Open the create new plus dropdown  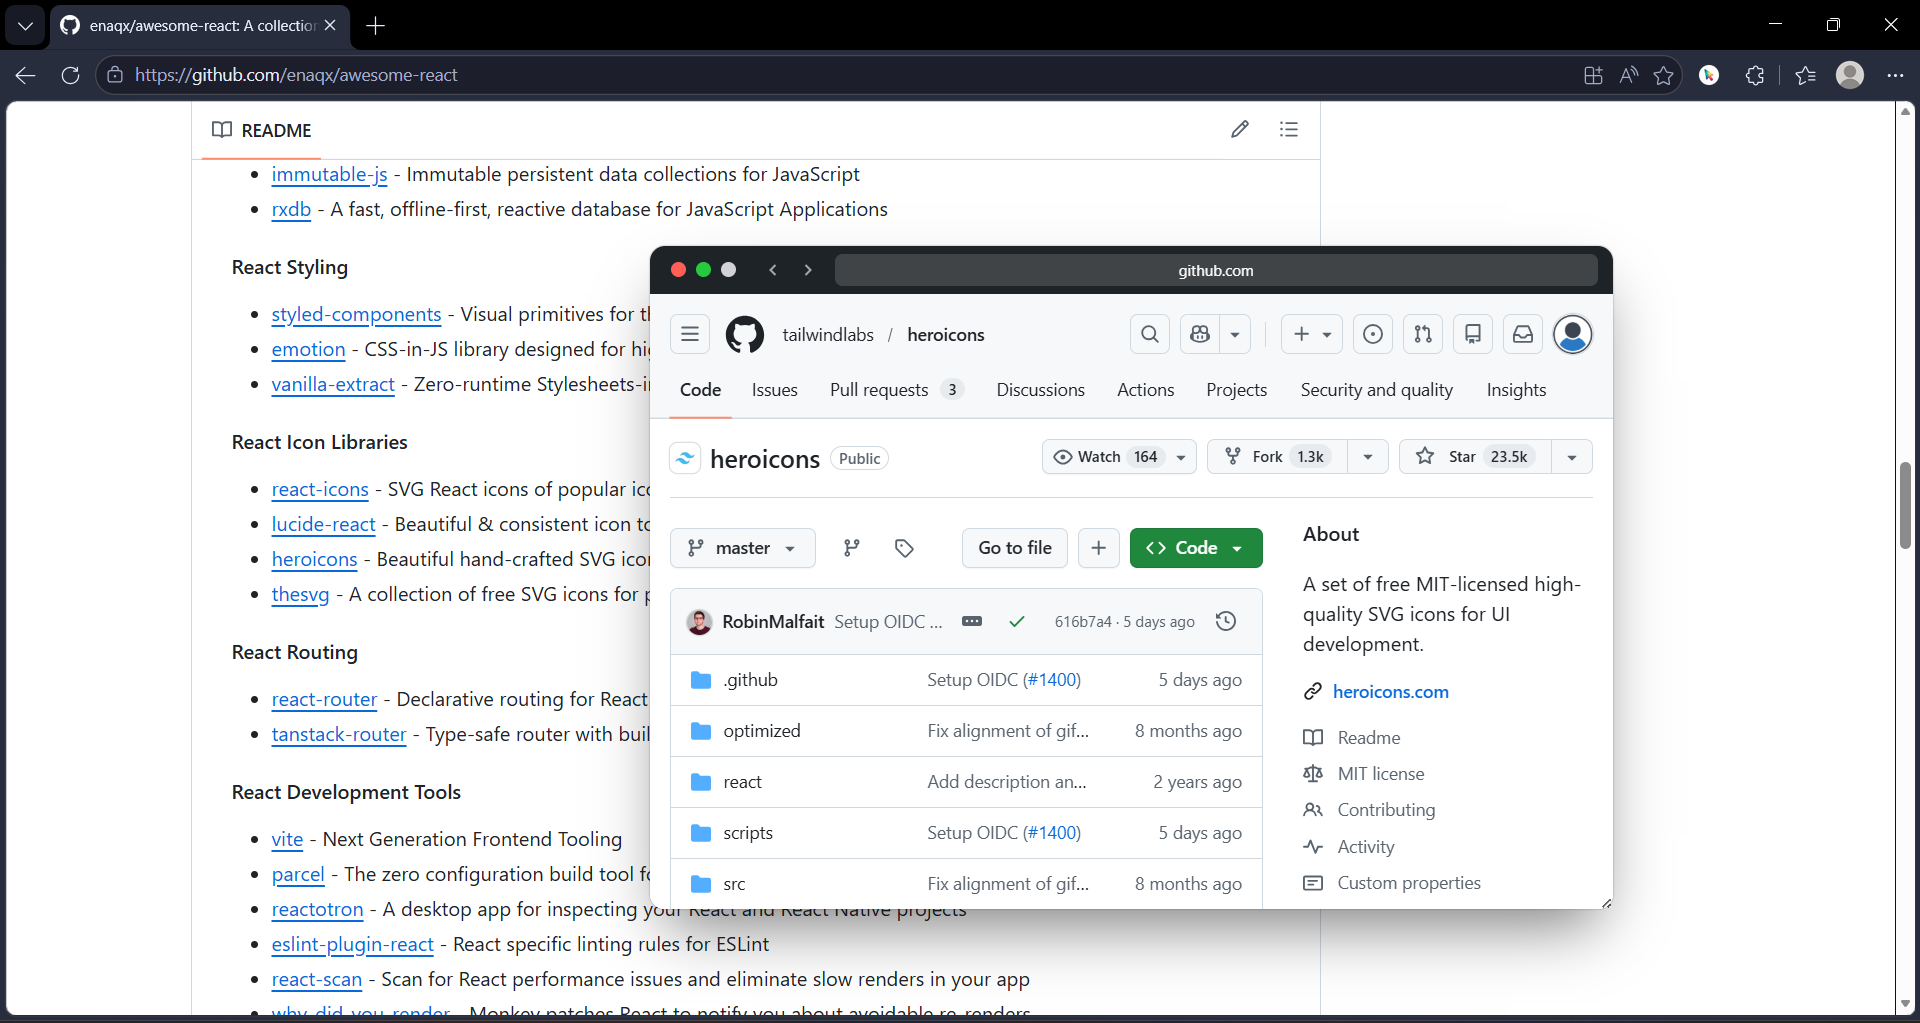click(1313, 334)
